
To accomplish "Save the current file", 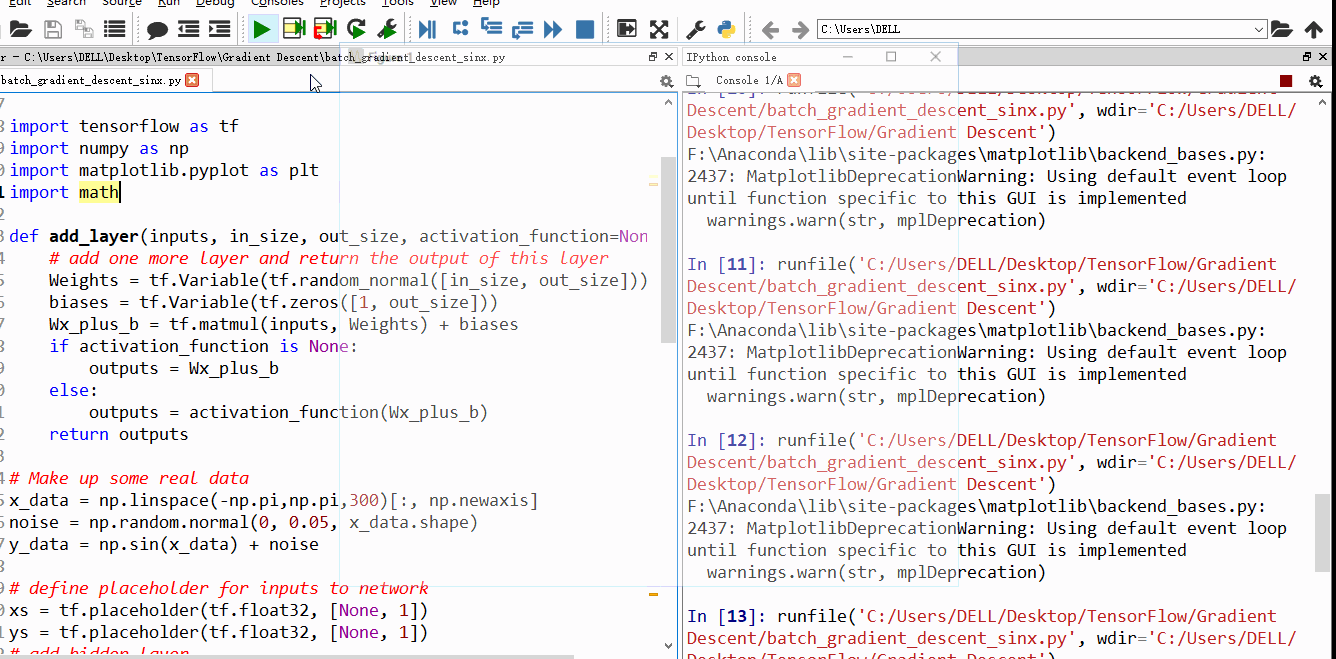I will pos(52,29).
